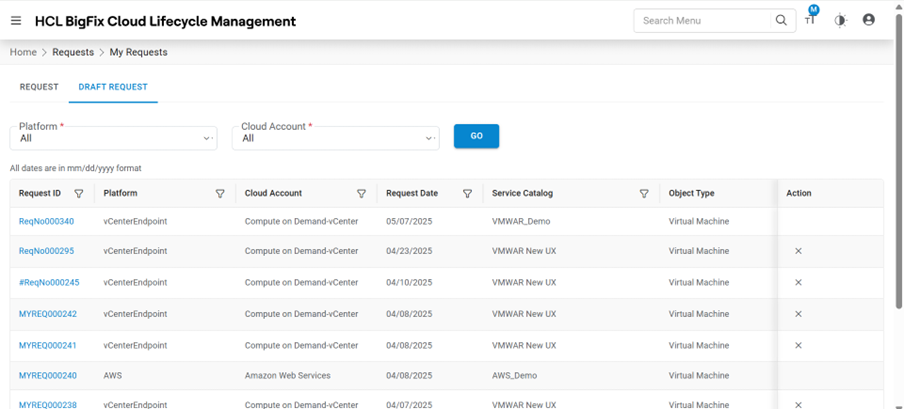The image size is (904, 409).
Task: Filter the Request Date column
Action: [467, 194]
